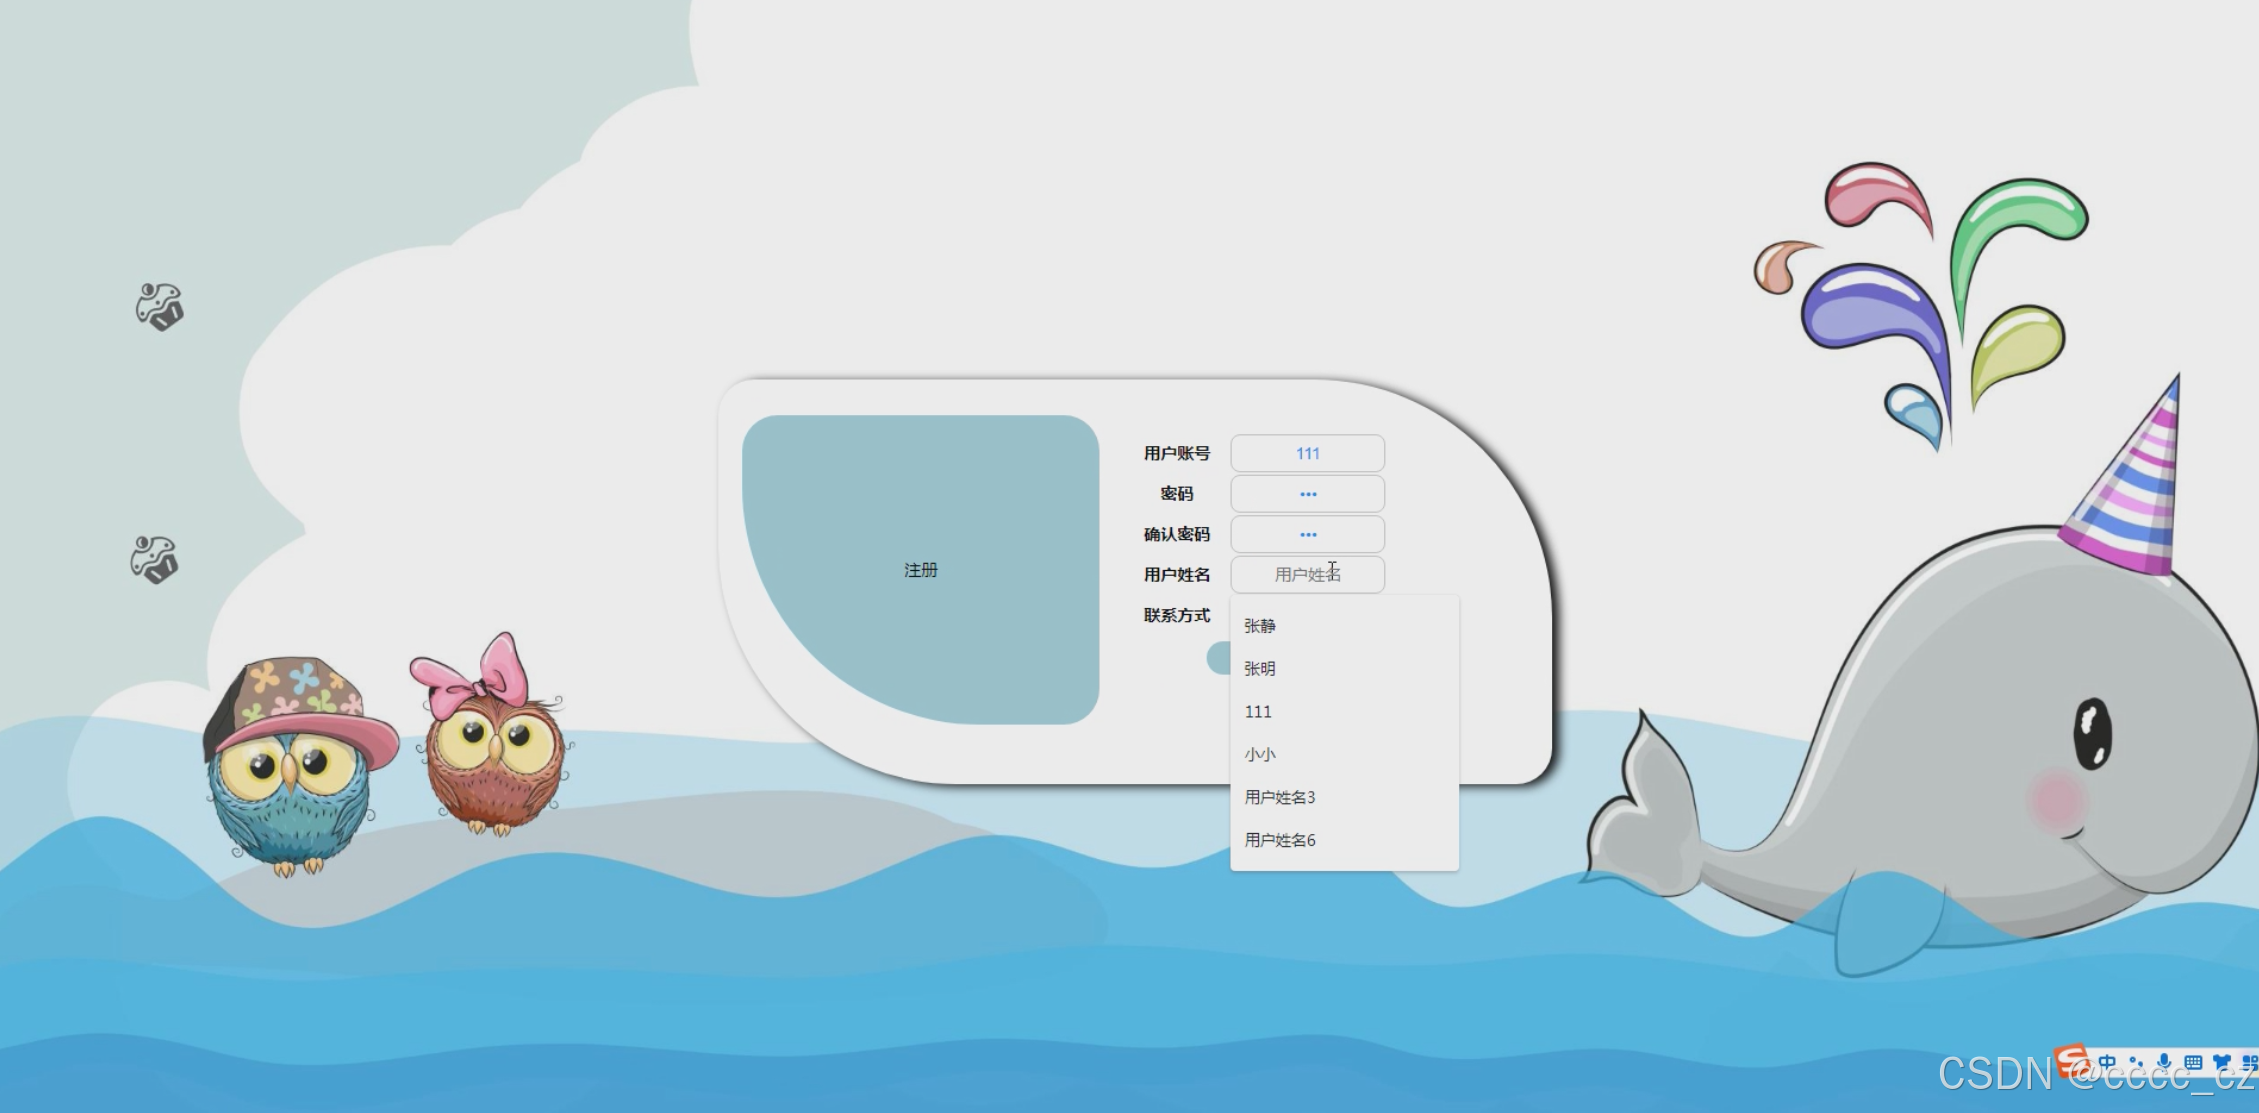
Task: Focus the 用户账号 input field
Action: [1307, 454]
